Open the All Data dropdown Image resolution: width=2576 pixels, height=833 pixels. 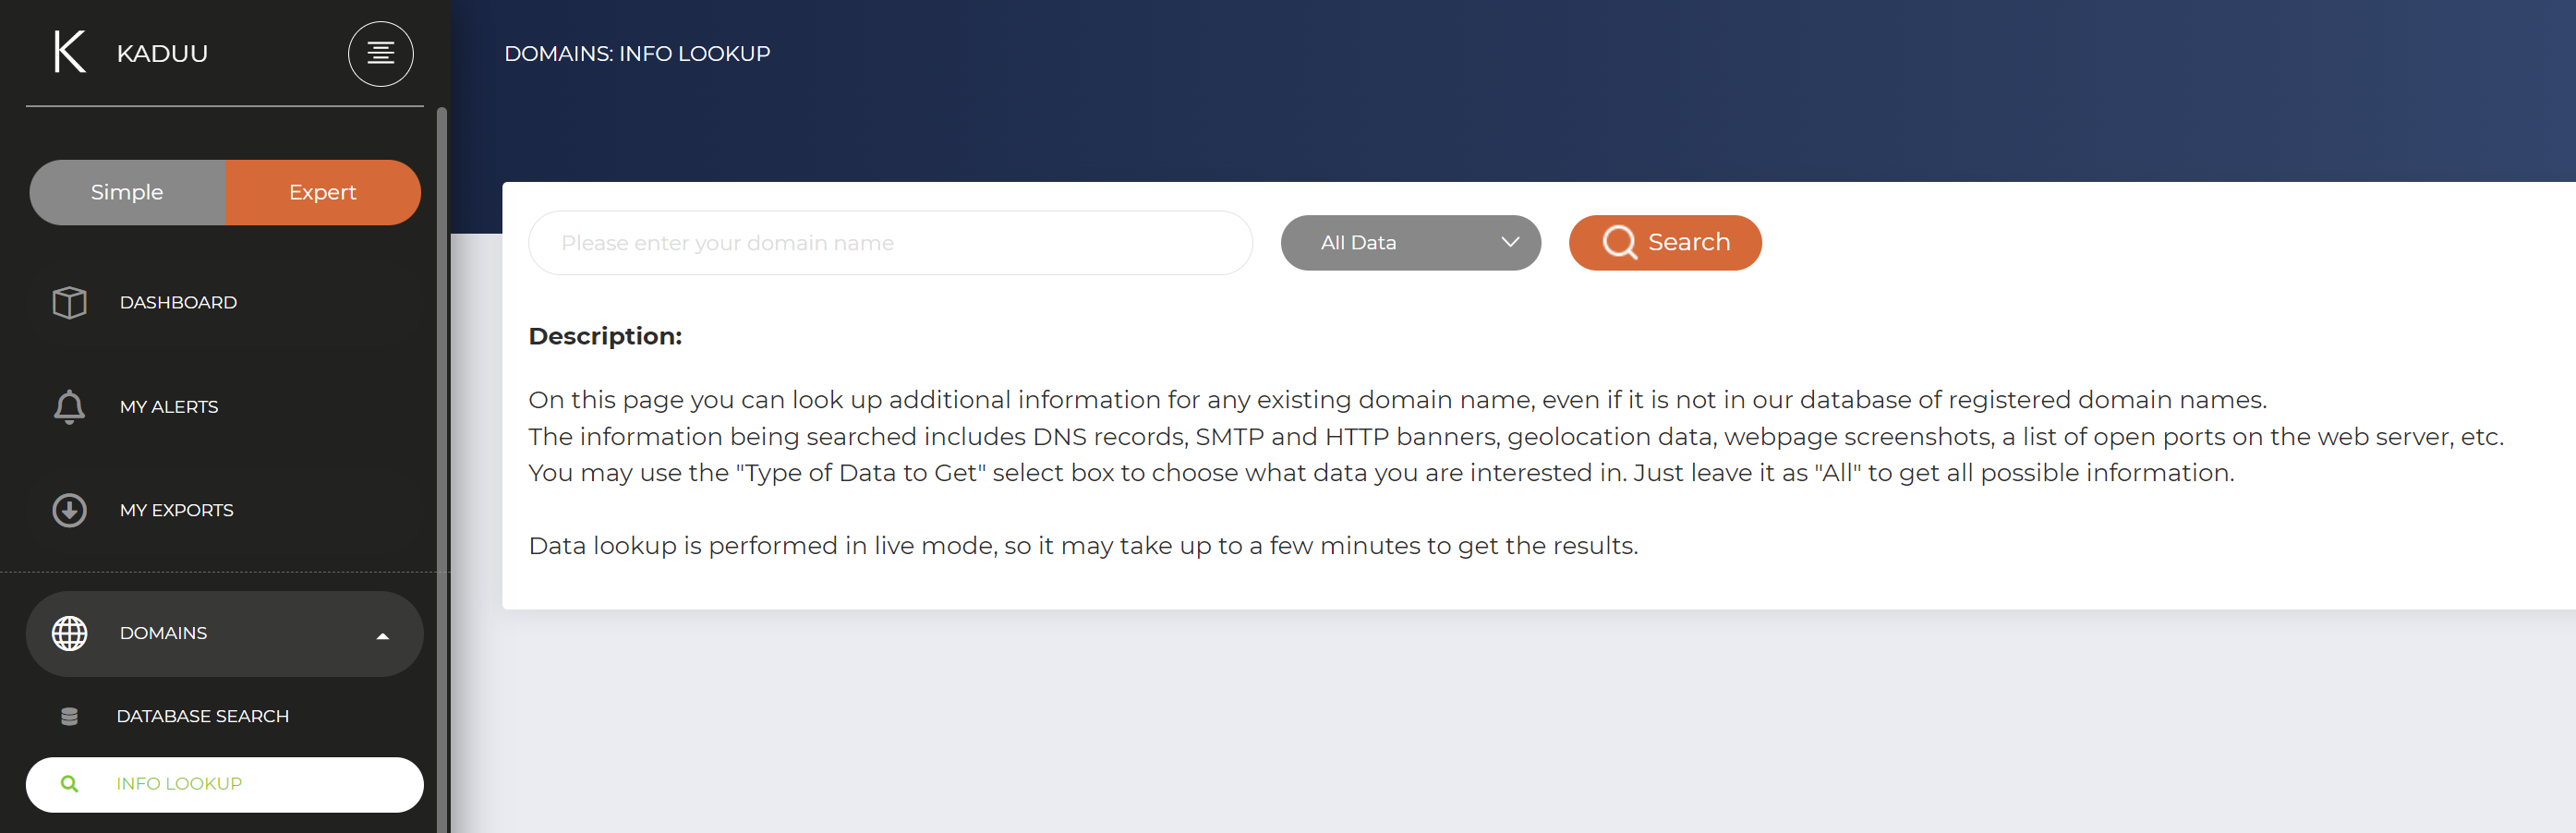tap(1410, 243)
